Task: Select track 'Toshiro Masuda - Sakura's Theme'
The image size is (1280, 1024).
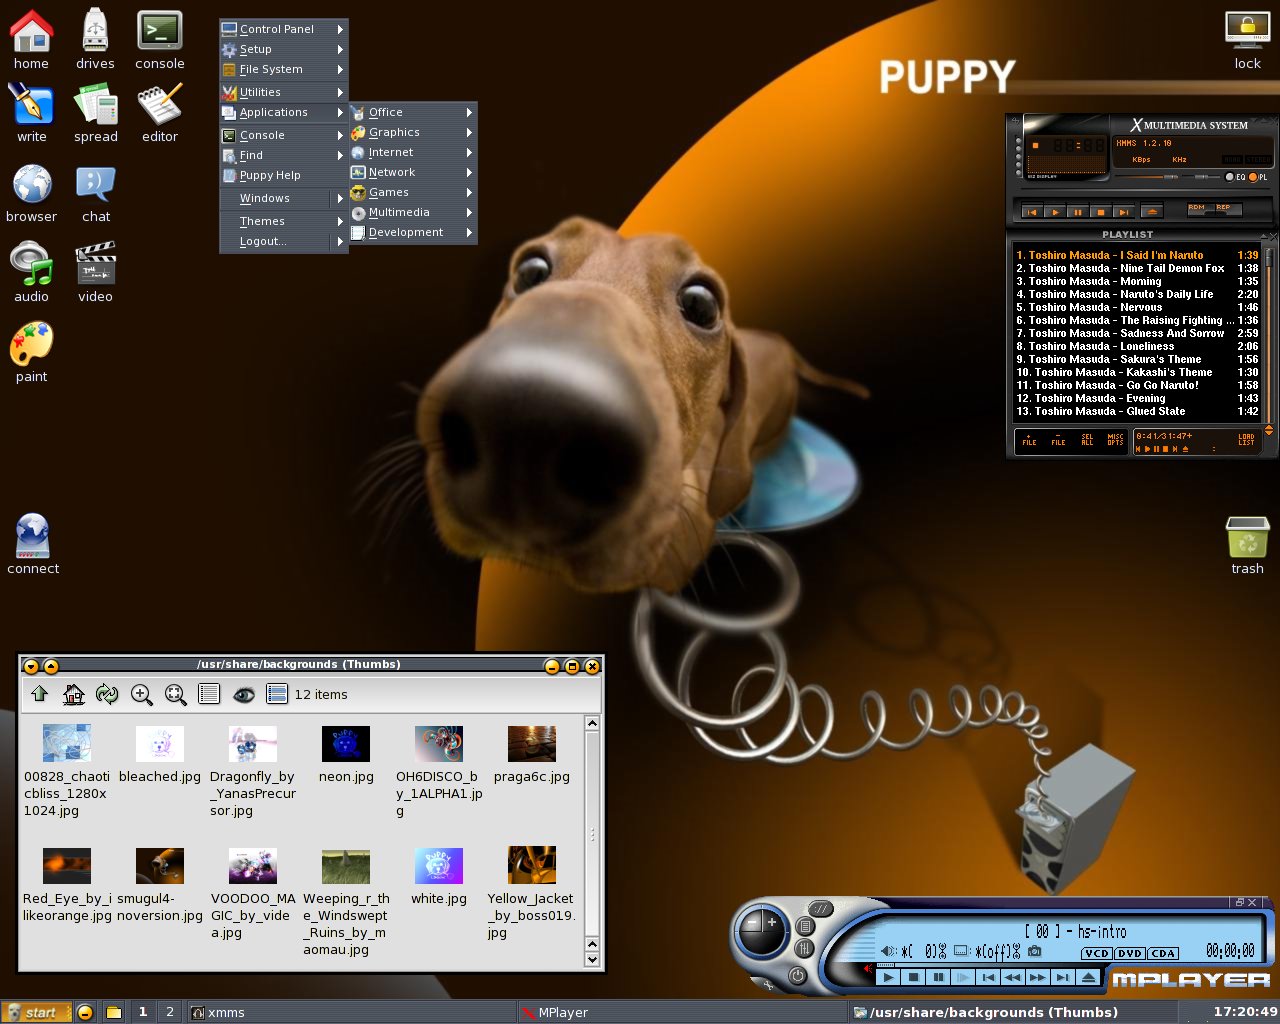Action: point(1137,359)
